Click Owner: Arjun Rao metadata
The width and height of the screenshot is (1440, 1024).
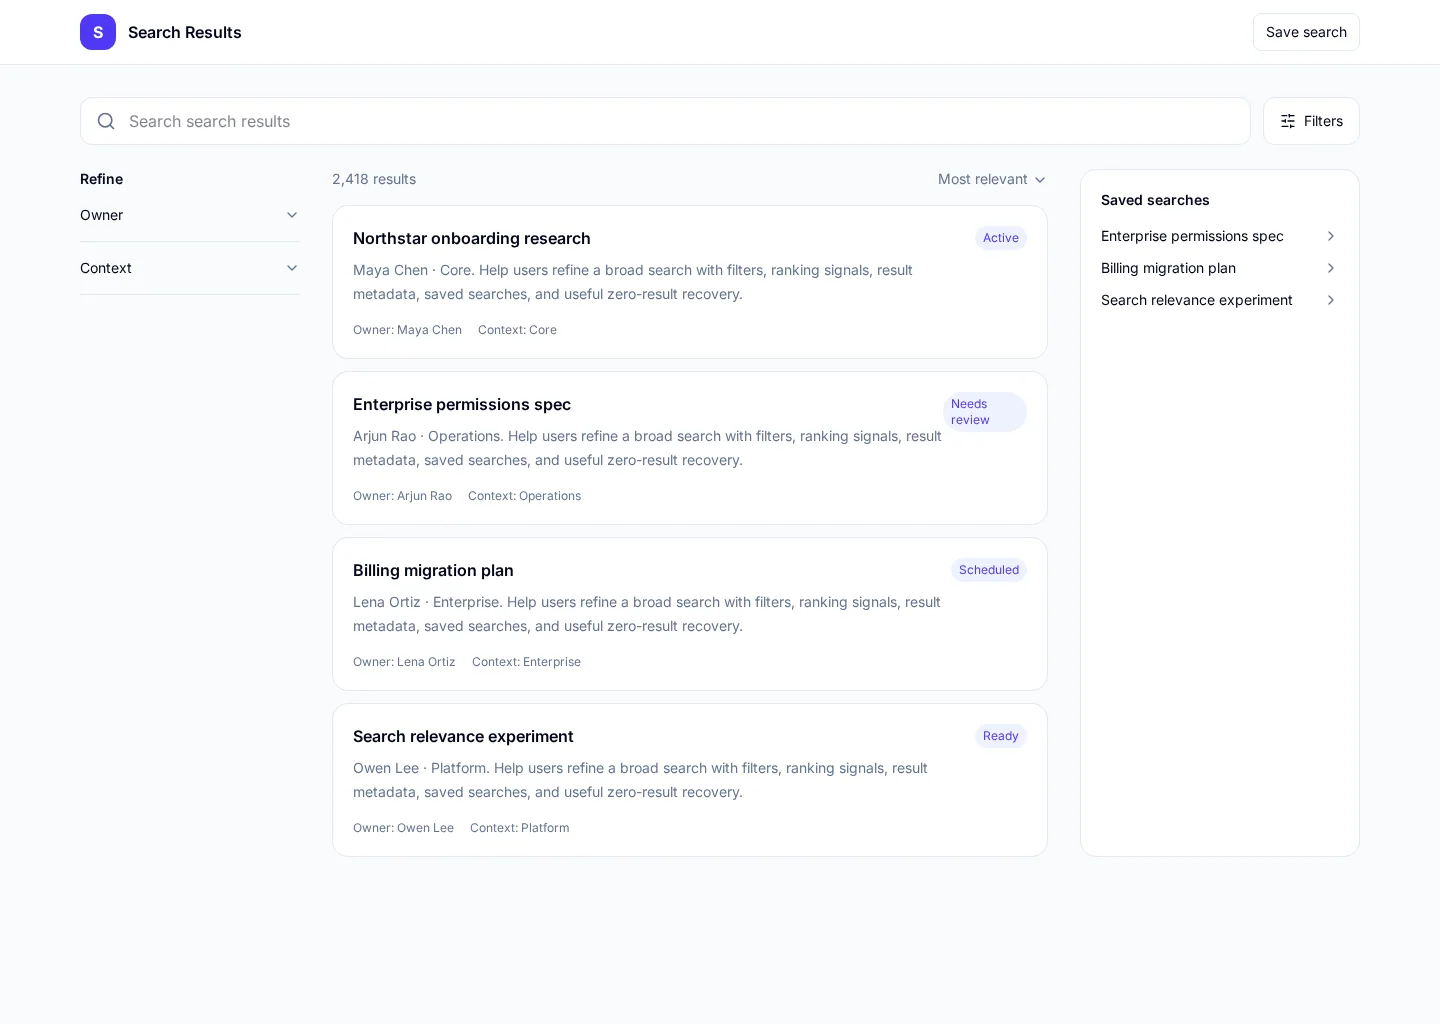tap(402, 496)
